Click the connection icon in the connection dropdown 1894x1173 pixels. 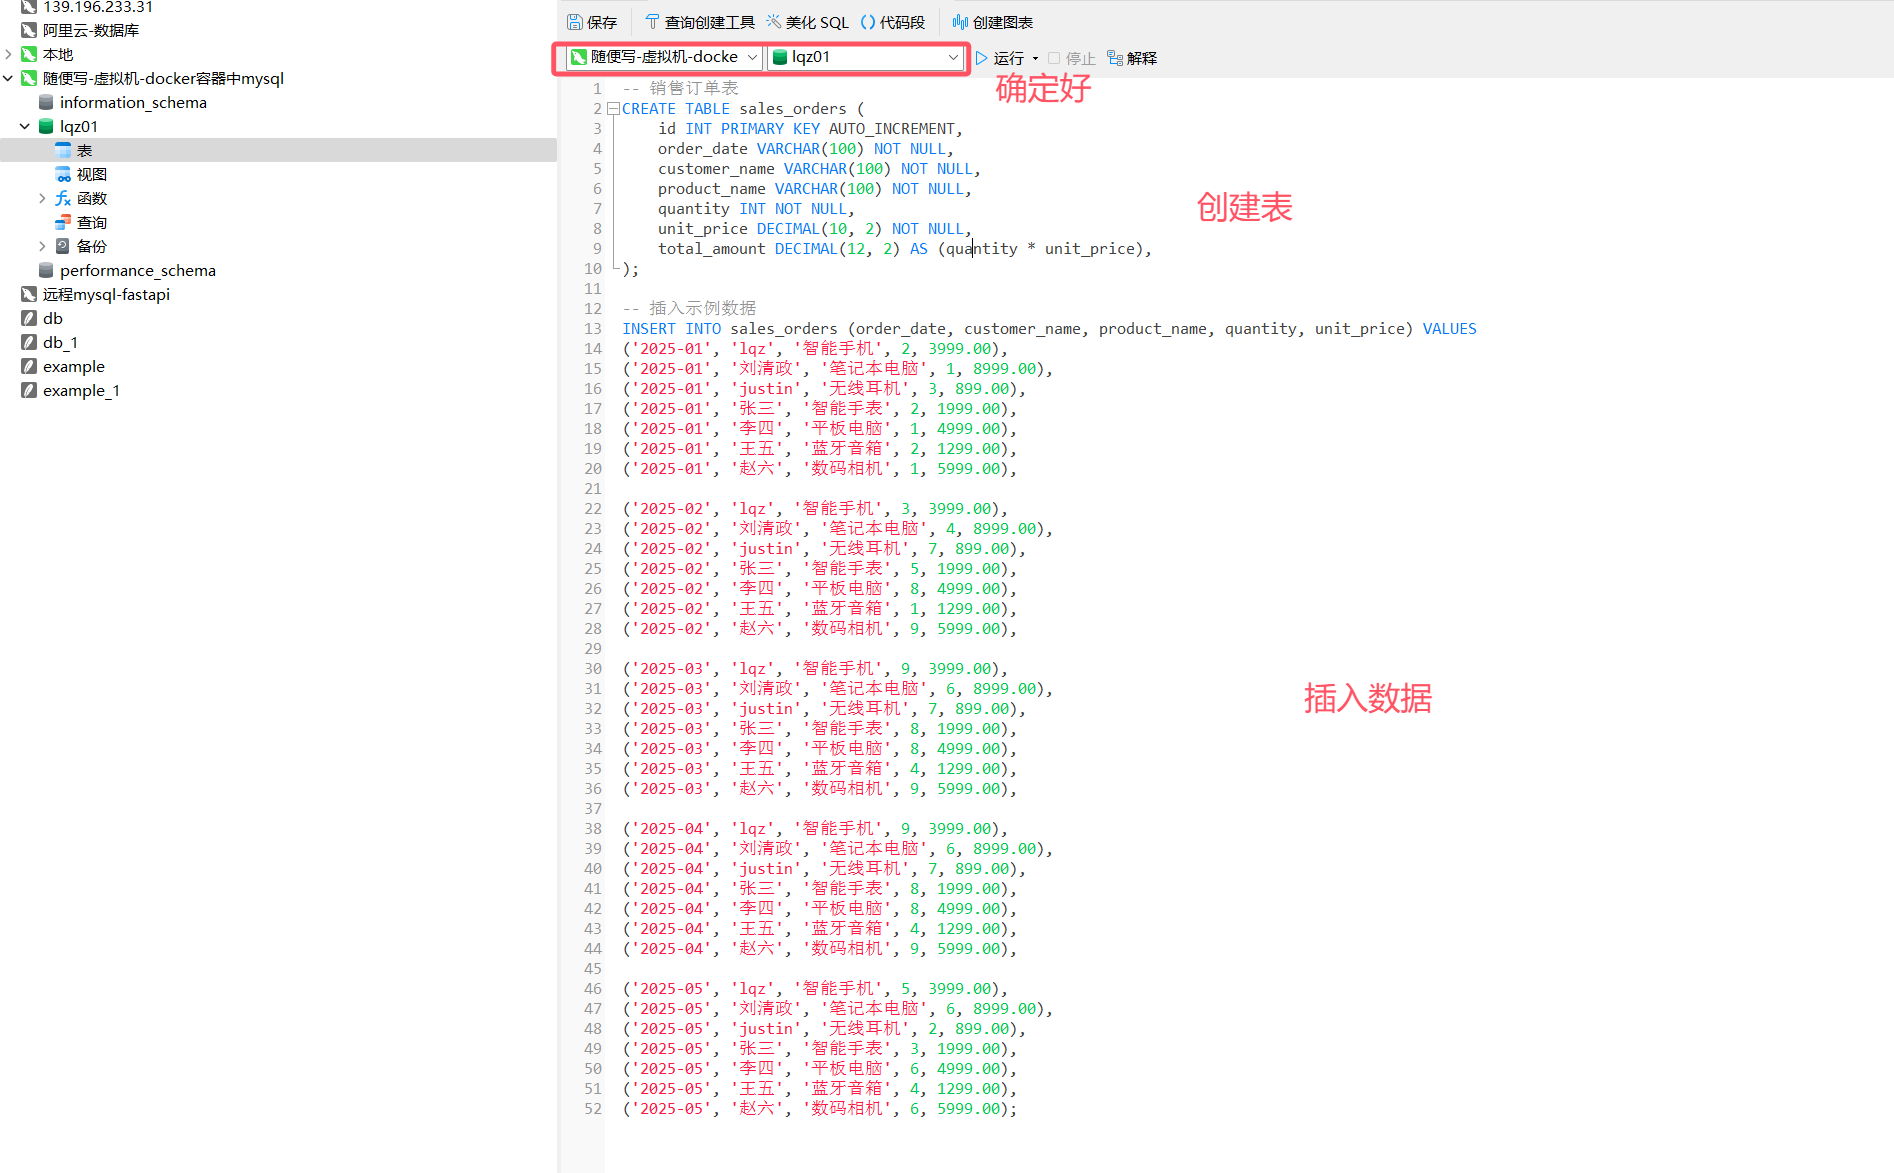coord(578,57)
